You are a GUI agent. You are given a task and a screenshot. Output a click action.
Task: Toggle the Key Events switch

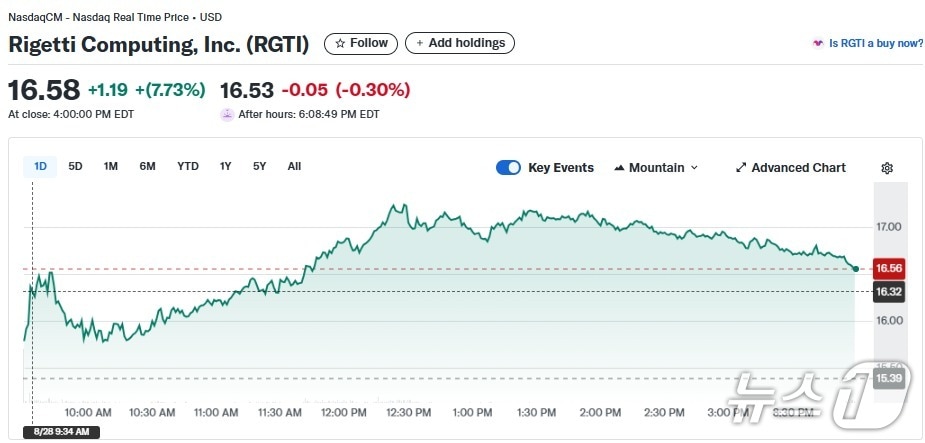point(508,168)
